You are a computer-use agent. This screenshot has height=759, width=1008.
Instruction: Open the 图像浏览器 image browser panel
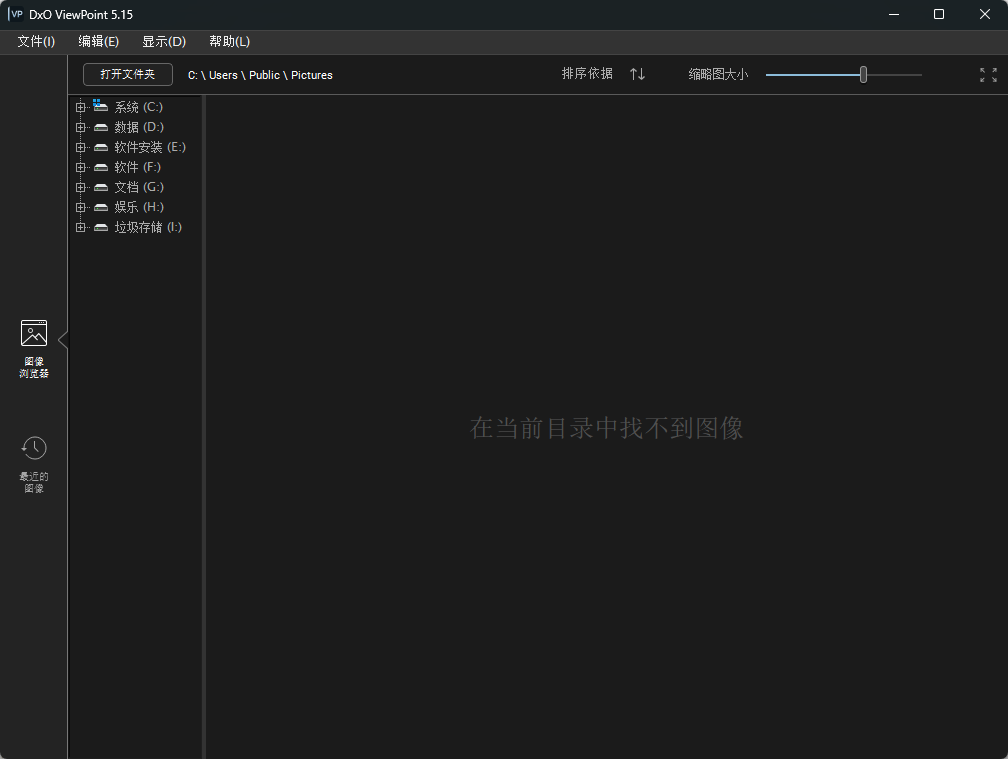click(x=33, y=349)
